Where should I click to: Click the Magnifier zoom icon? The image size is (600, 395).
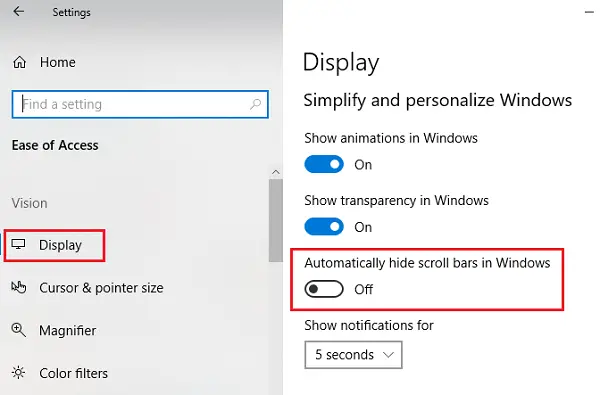tap(19, 330)
